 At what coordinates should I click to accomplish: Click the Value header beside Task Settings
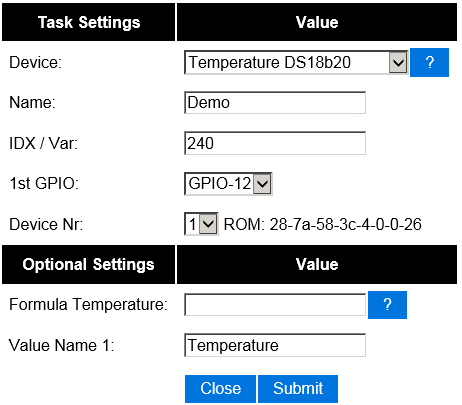[x=317, y=22]
